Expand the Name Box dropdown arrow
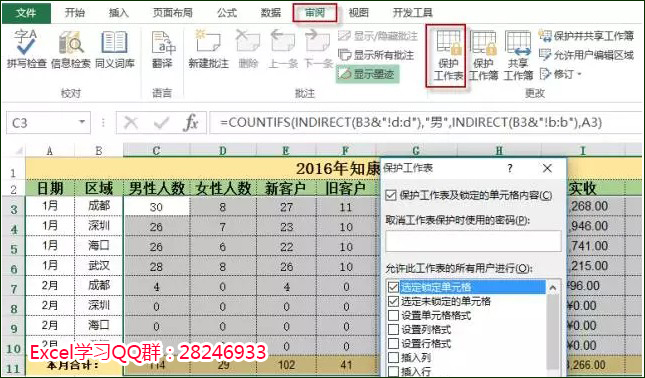This screenshot has height=378, width=645. tap(82, 122)
